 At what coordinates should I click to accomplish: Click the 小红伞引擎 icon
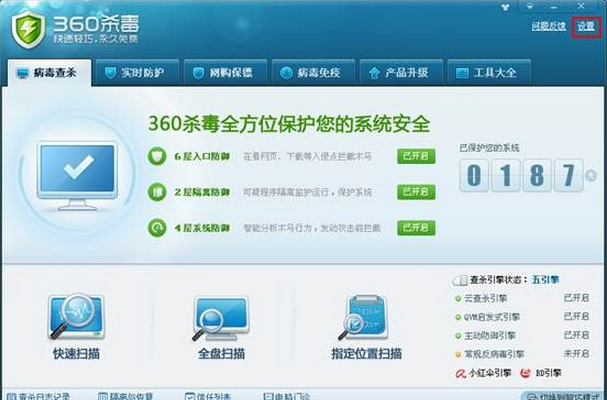(462, 373)
